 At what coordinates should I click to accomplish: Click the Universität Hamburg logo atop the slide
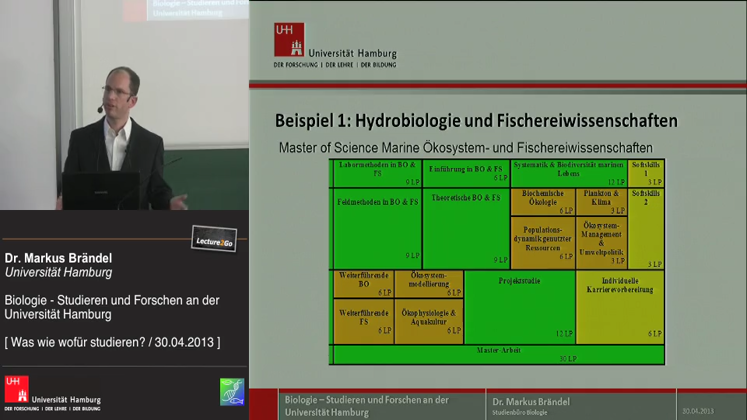tap(335, 45)
